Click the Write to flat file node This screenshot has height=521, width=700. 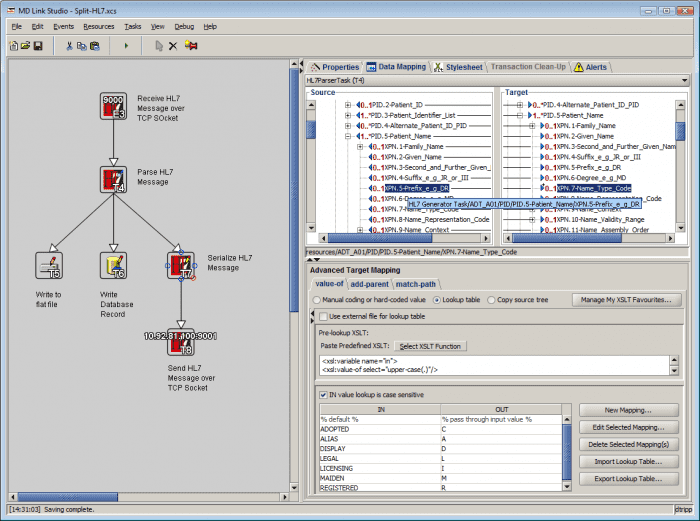point(48,265)
